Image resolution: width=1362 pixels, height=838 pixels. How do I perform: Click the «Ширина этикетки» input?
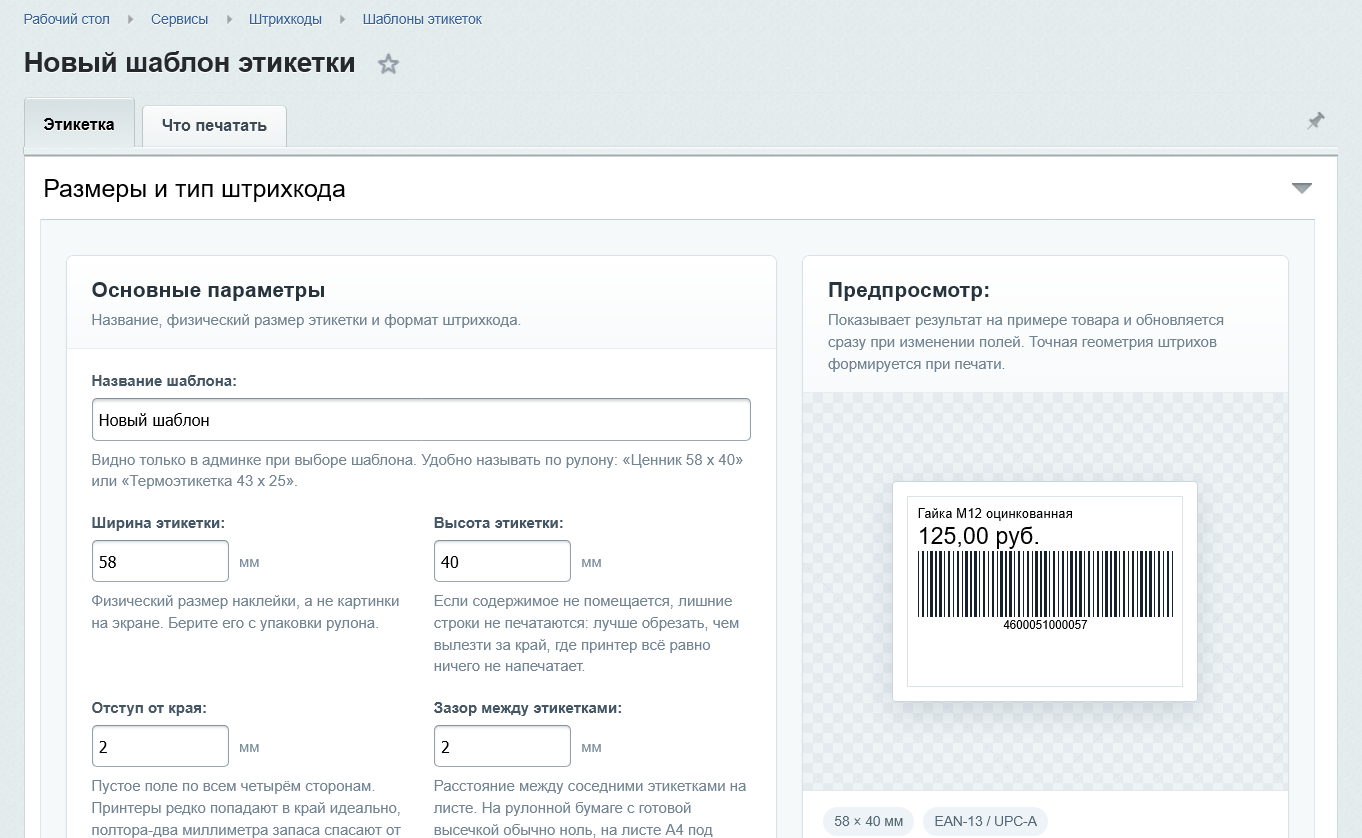[160, 561]
